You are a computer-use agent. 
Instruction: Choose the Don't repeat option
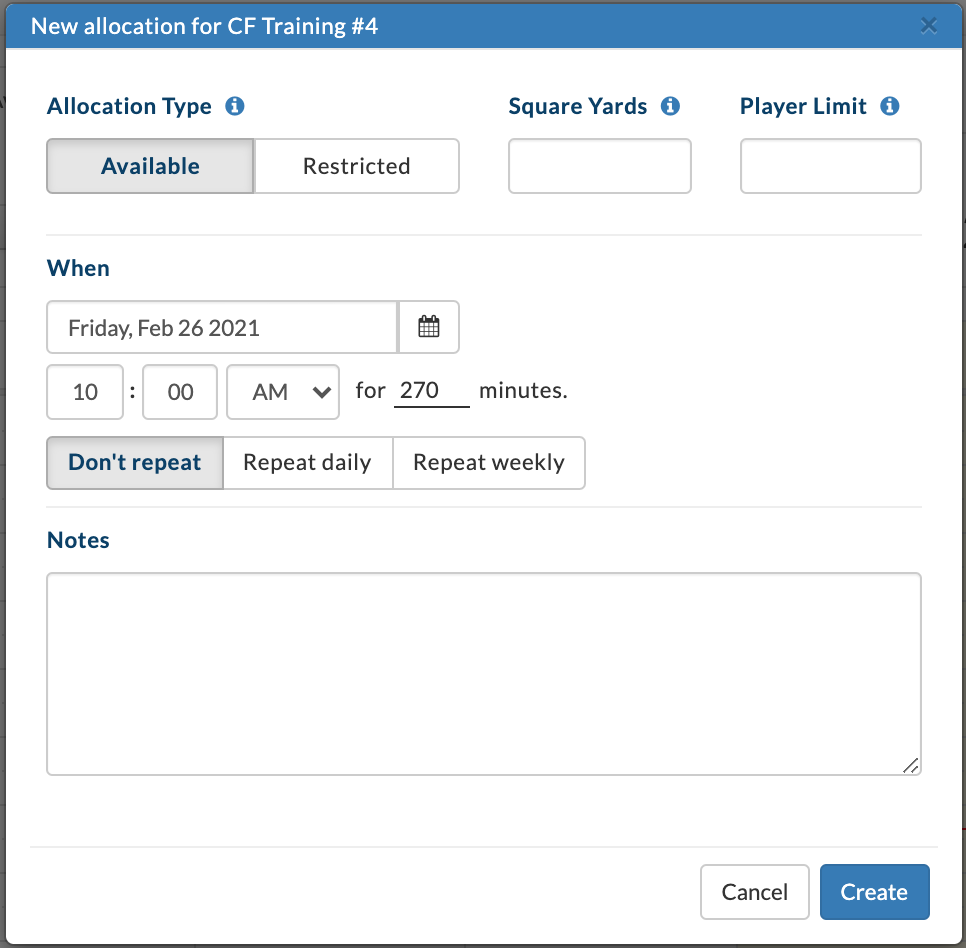point(135,463)
